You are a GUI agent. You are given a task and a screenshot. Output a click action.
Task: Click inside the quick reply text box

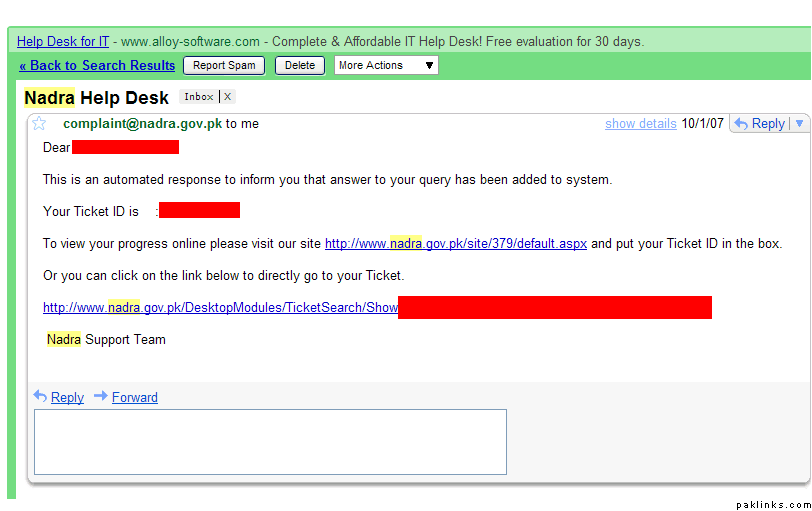click(x=270, y=441)
